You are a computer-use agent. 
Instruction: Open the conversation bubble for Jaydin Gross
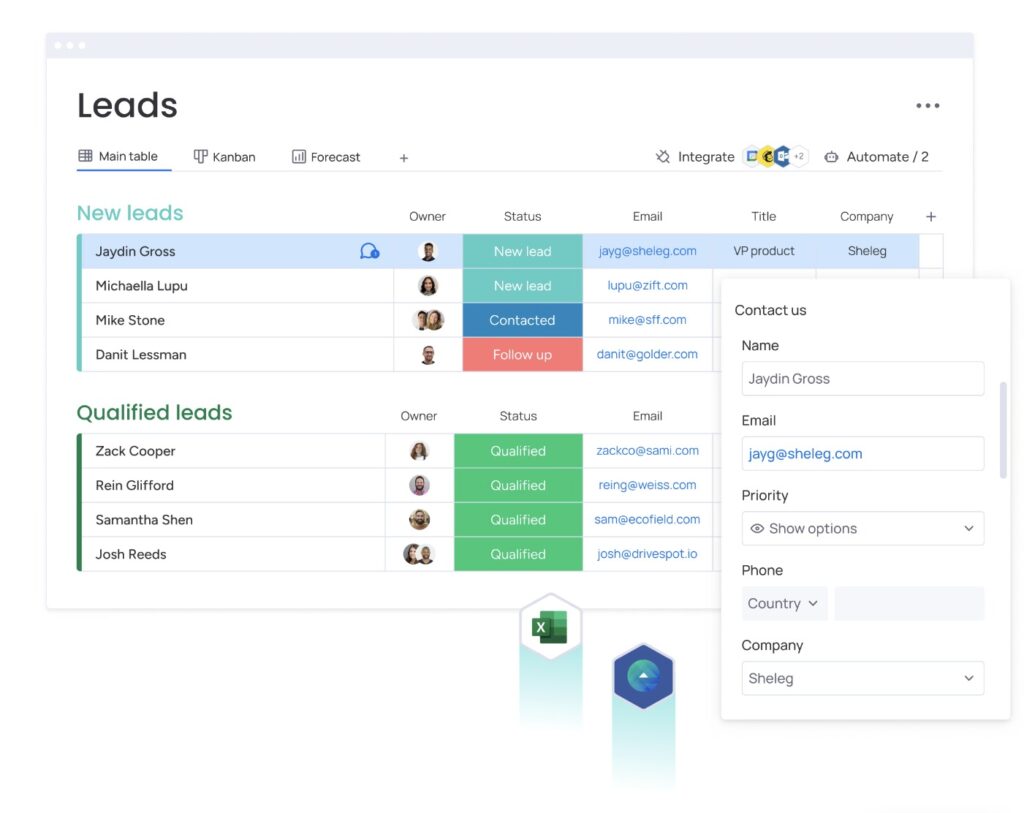click(370, 251)
